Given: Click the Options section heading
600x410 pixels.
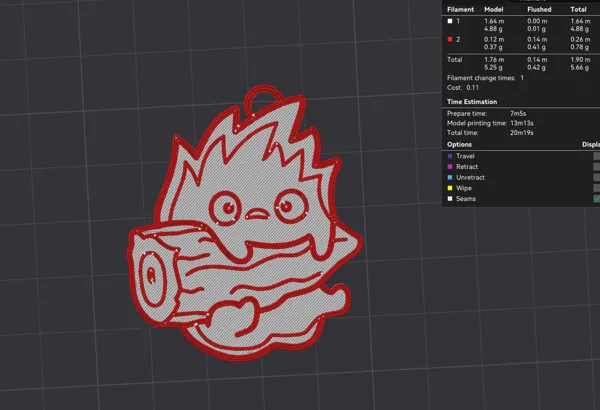Looking at the screenshot, I should click(x=459, y=145).
